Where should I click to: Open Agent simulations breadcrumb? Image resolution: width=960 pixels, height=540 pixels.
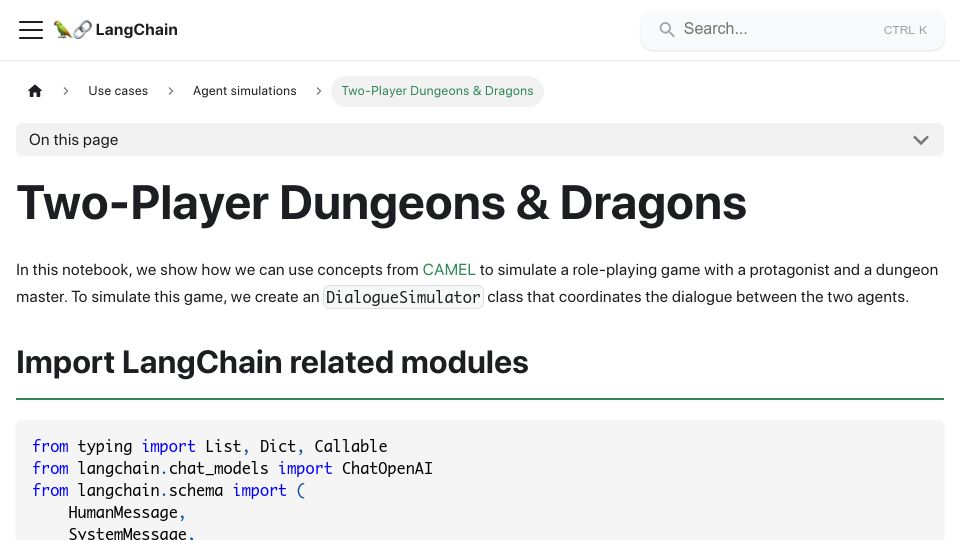(x=244, y=91)
